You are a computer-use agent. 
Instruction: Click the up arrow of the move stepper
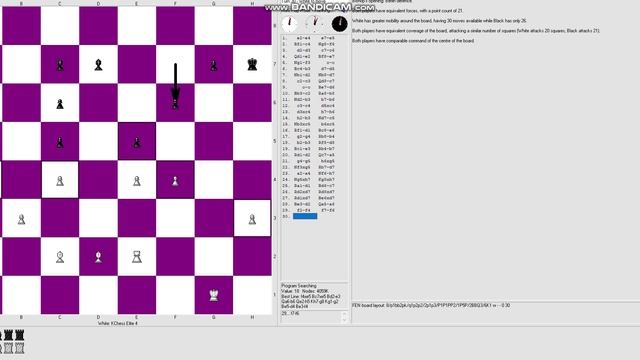pyautogui.click(x=344, y=314)
